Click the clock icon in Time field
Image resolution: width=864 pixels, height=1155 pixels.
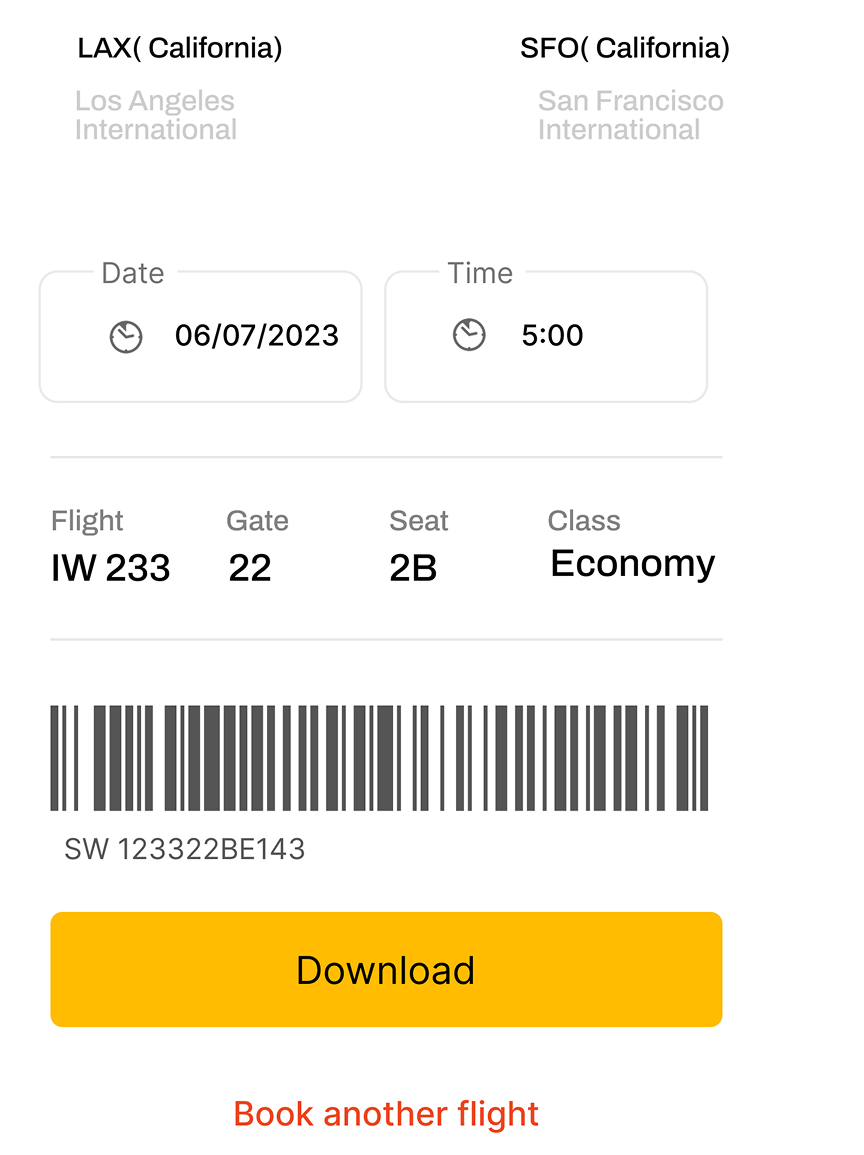(x=469, y=335)
